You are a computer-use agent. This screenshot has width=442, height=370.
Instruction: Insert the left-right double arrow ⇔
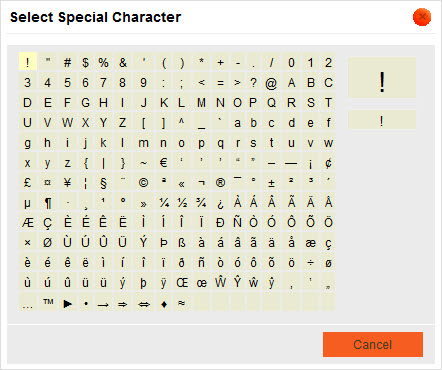(x=143, y=303)
